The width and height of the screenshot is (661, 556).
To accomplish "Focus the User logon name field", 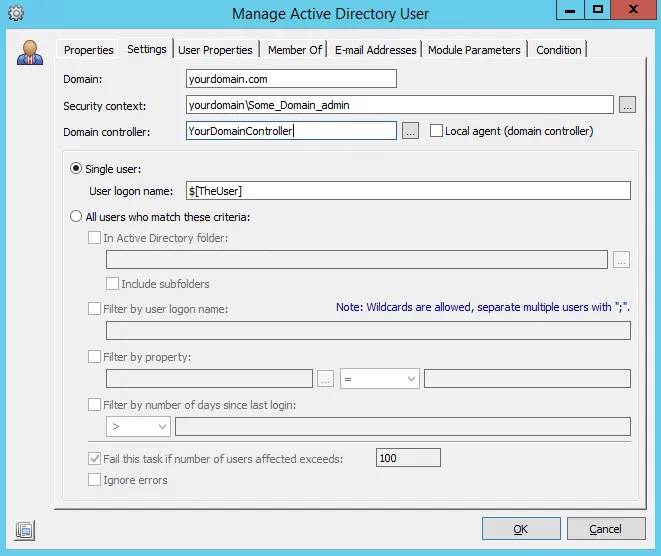I will (x=408, y=191).
